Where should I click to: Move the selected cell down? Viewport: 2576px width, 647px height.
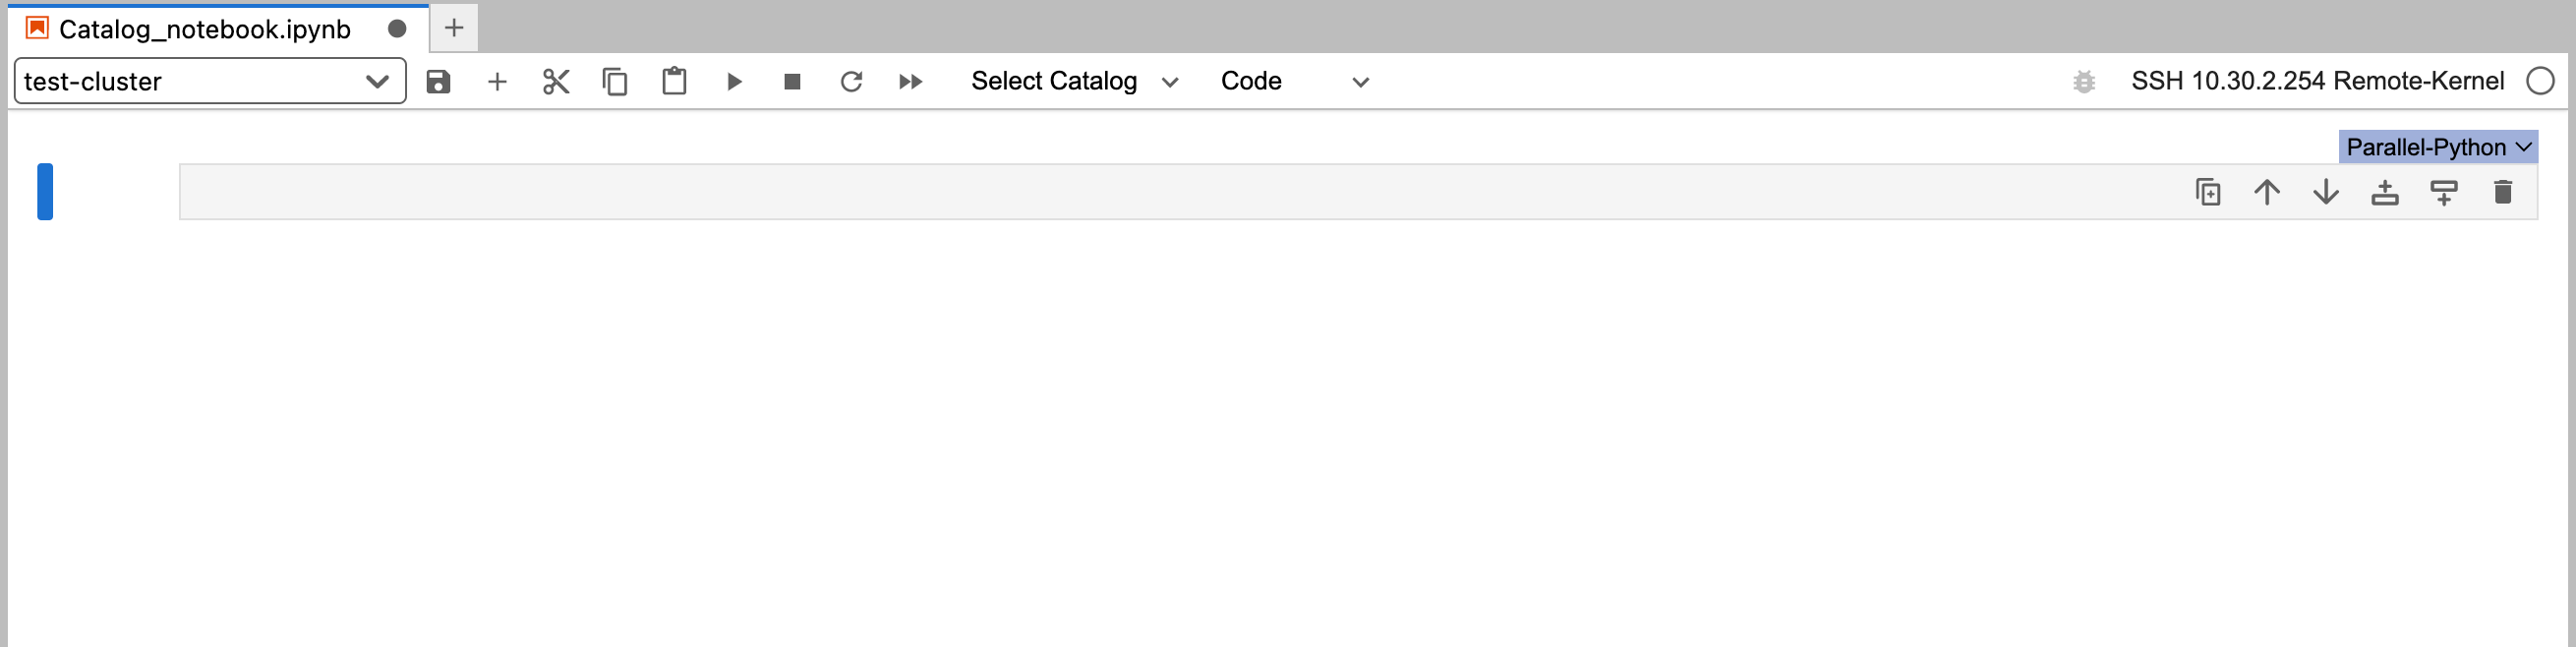click(x=2326, y=191)
